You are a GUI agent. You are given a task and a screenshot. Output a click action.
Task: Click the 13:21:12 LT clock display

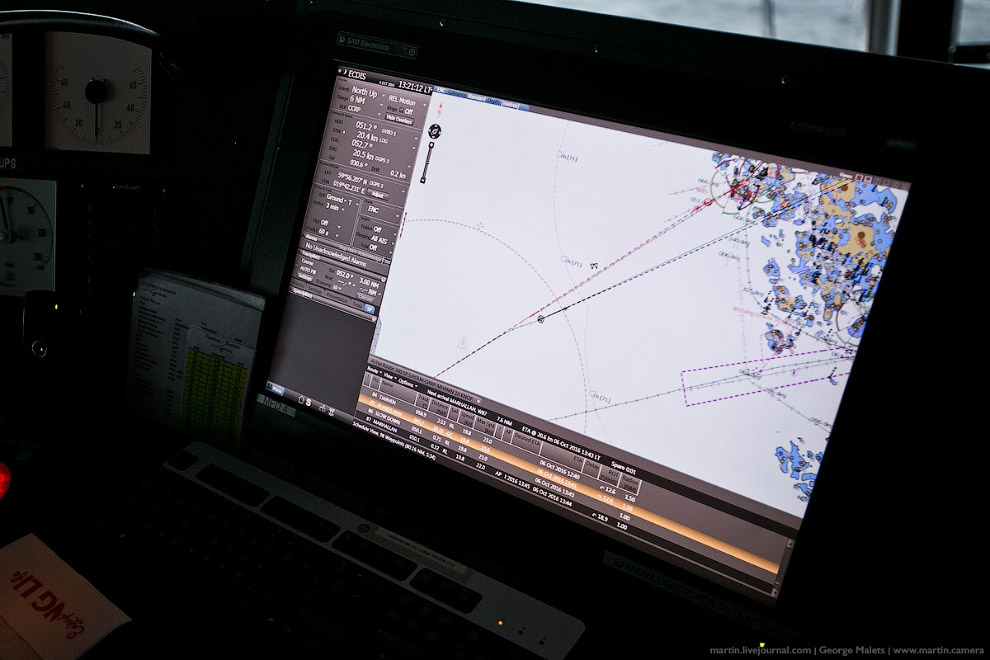[415, 87]
